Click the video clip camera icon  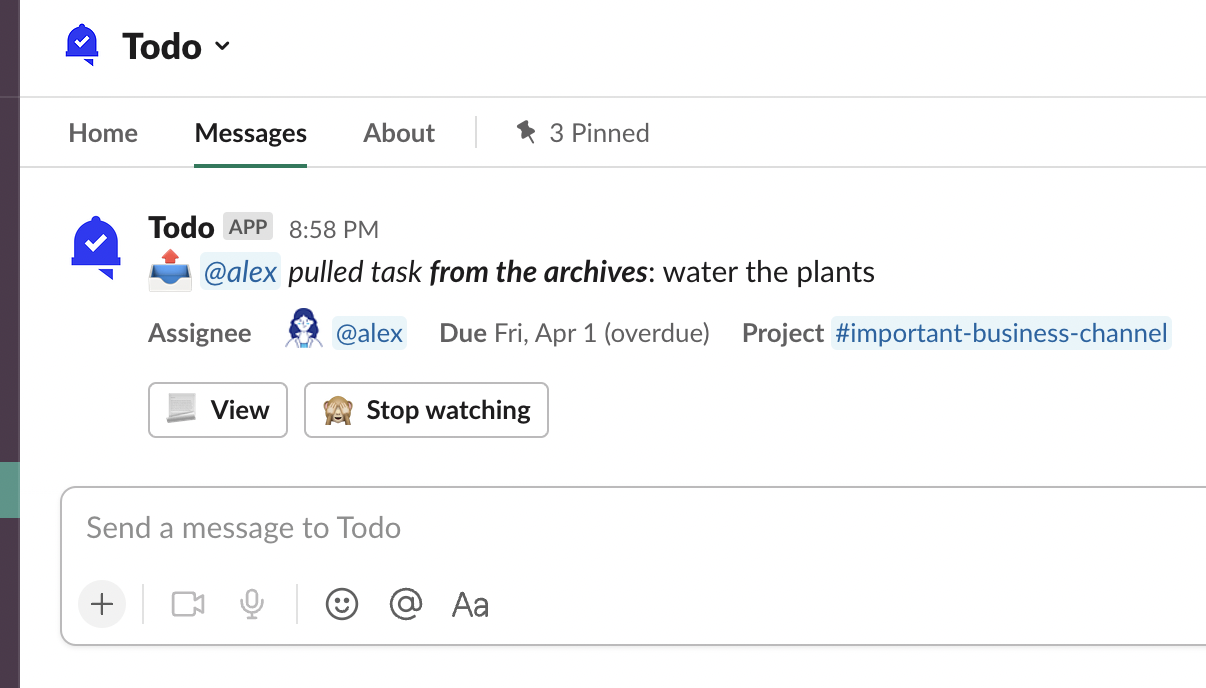187,604
